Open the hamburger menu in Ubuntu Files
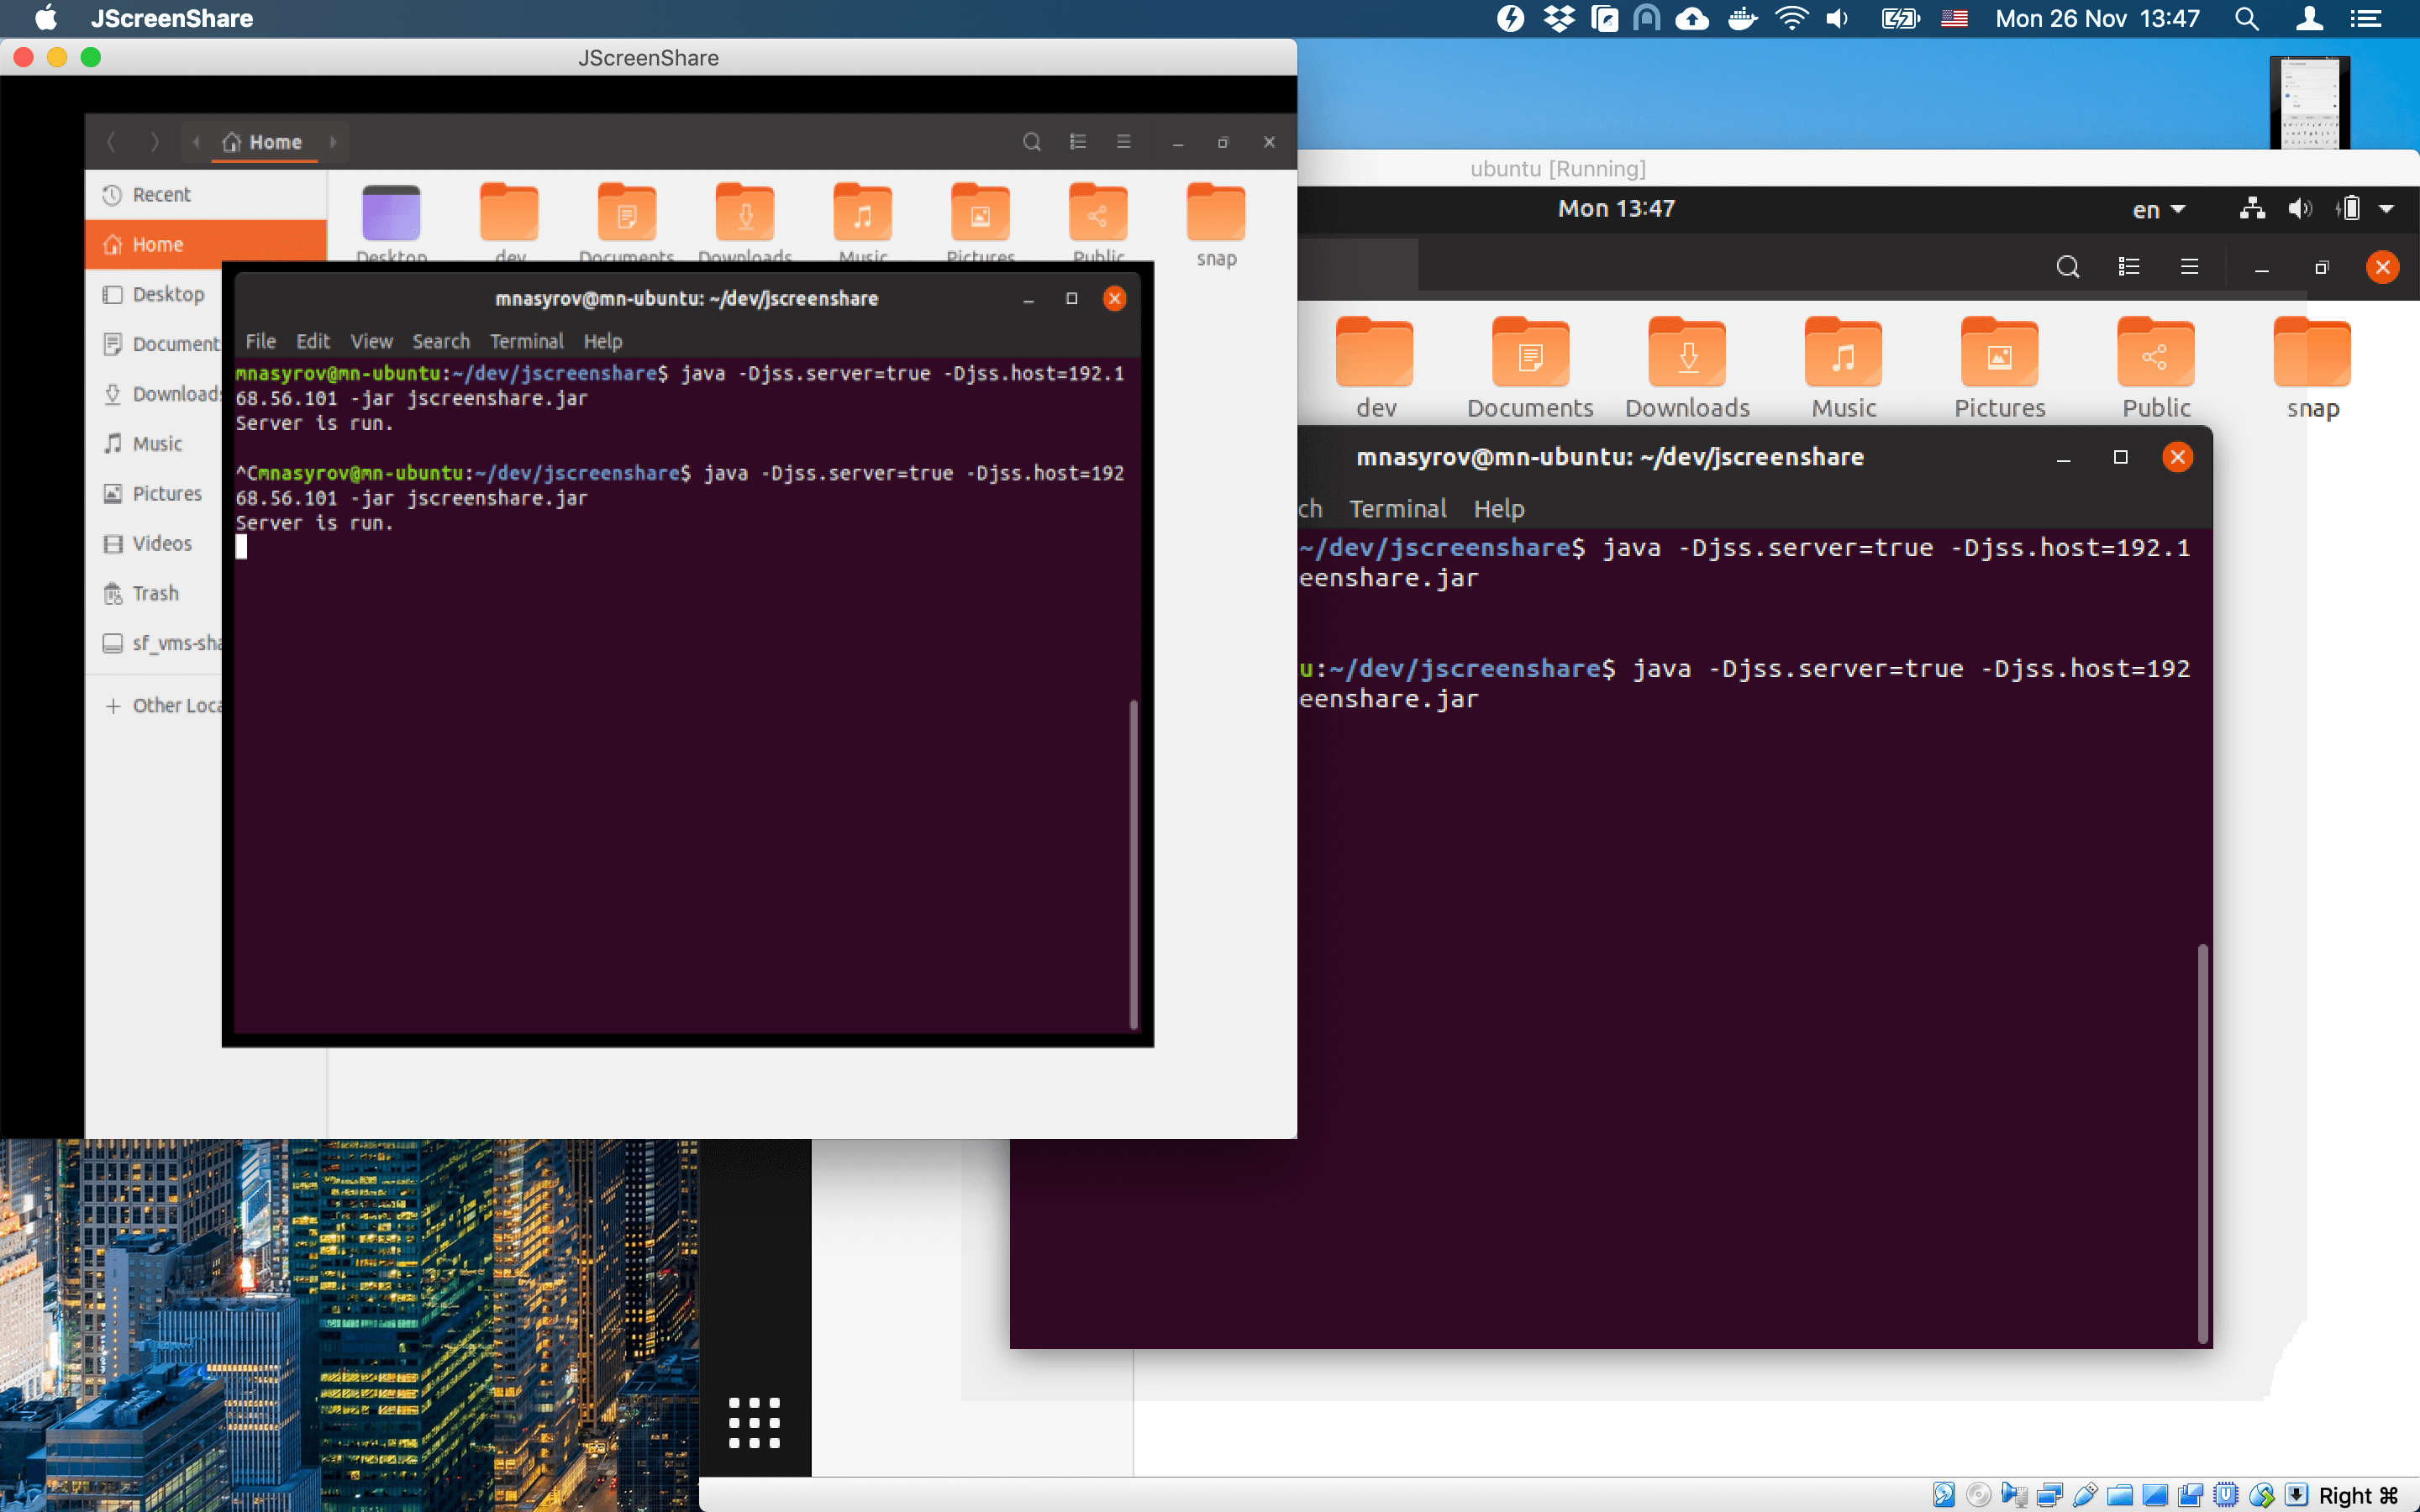 (2189, 267)
